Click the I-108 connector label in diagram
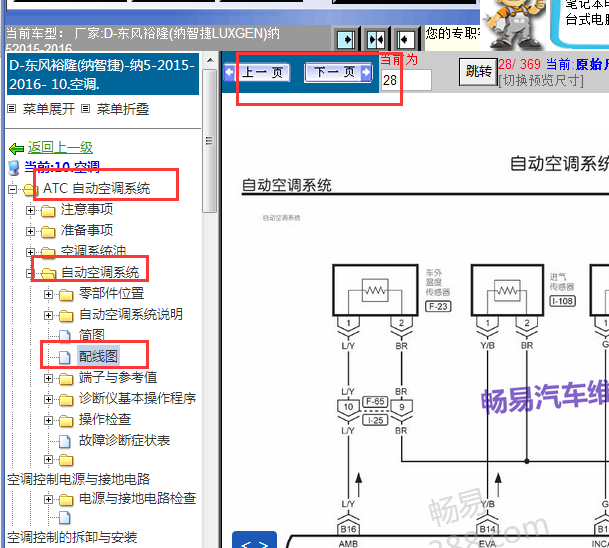Screen dimensions: 609x548 [562, 301]
